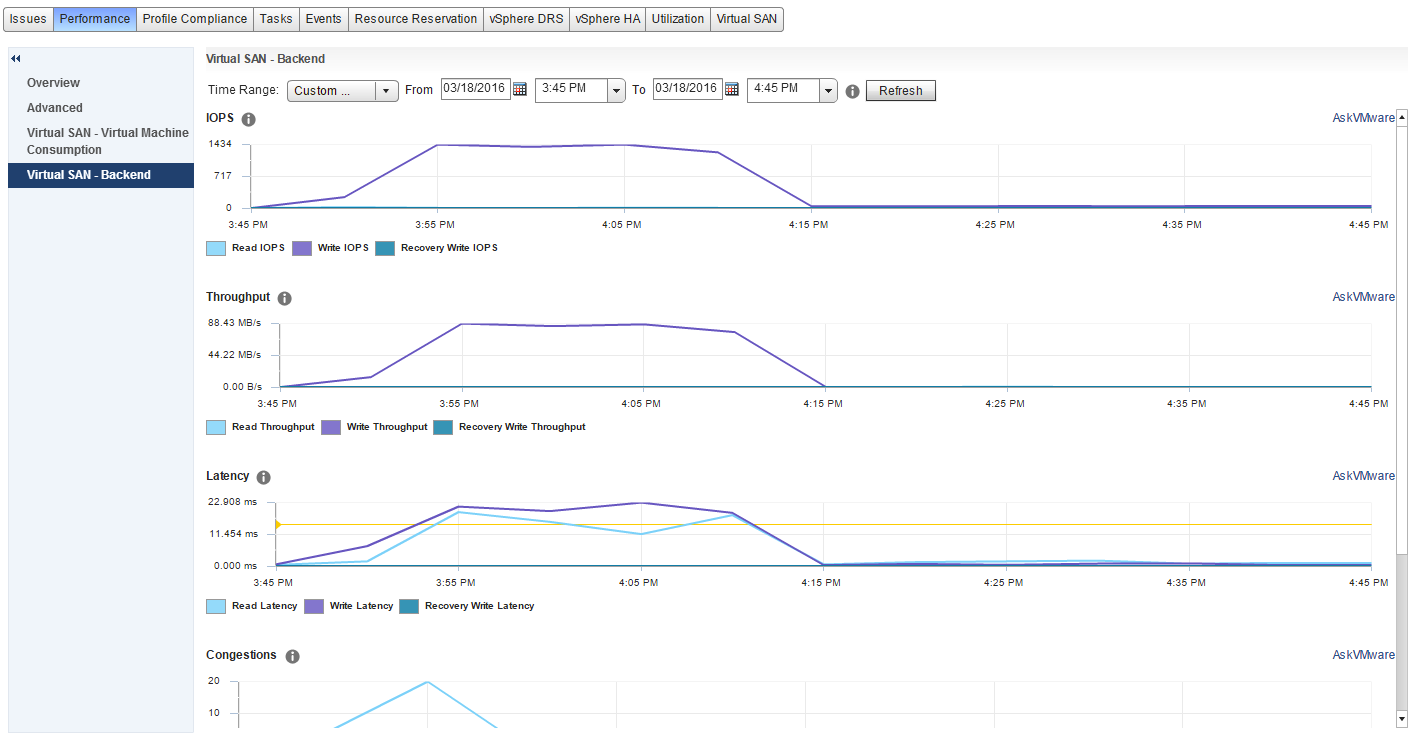The height and width of the screenshot is (737, 1417).
Task: Open the From date calendar picker
Action: [x=520, y=89]
